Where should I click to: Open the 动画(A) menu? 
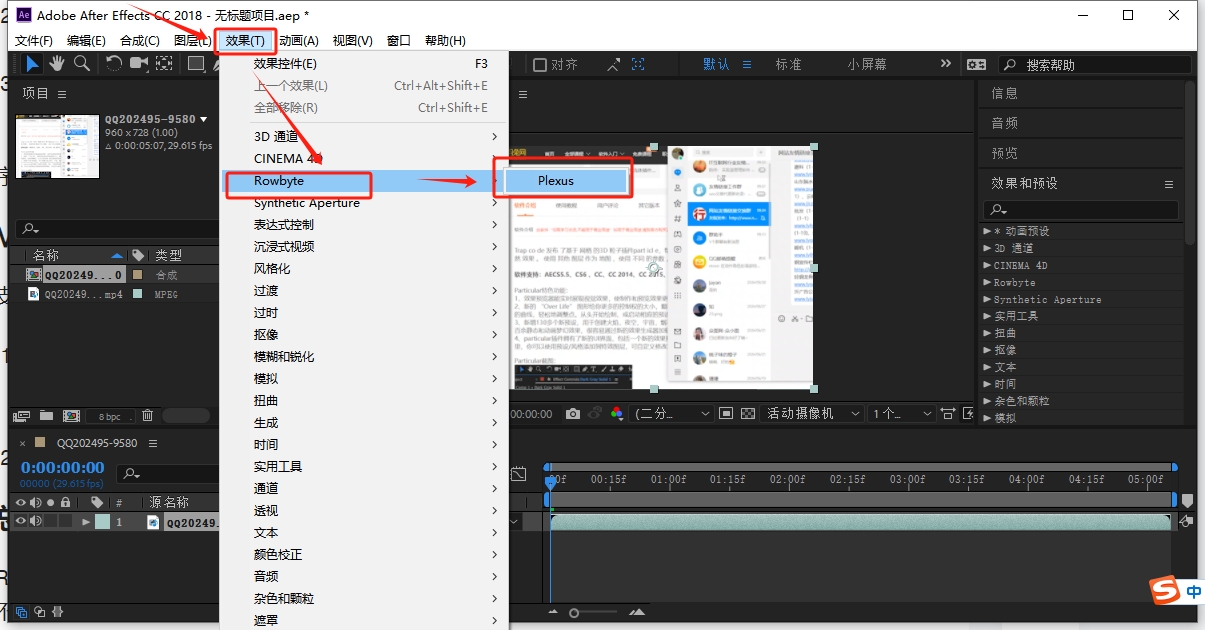pyautogui.click(x=298, y=40)
